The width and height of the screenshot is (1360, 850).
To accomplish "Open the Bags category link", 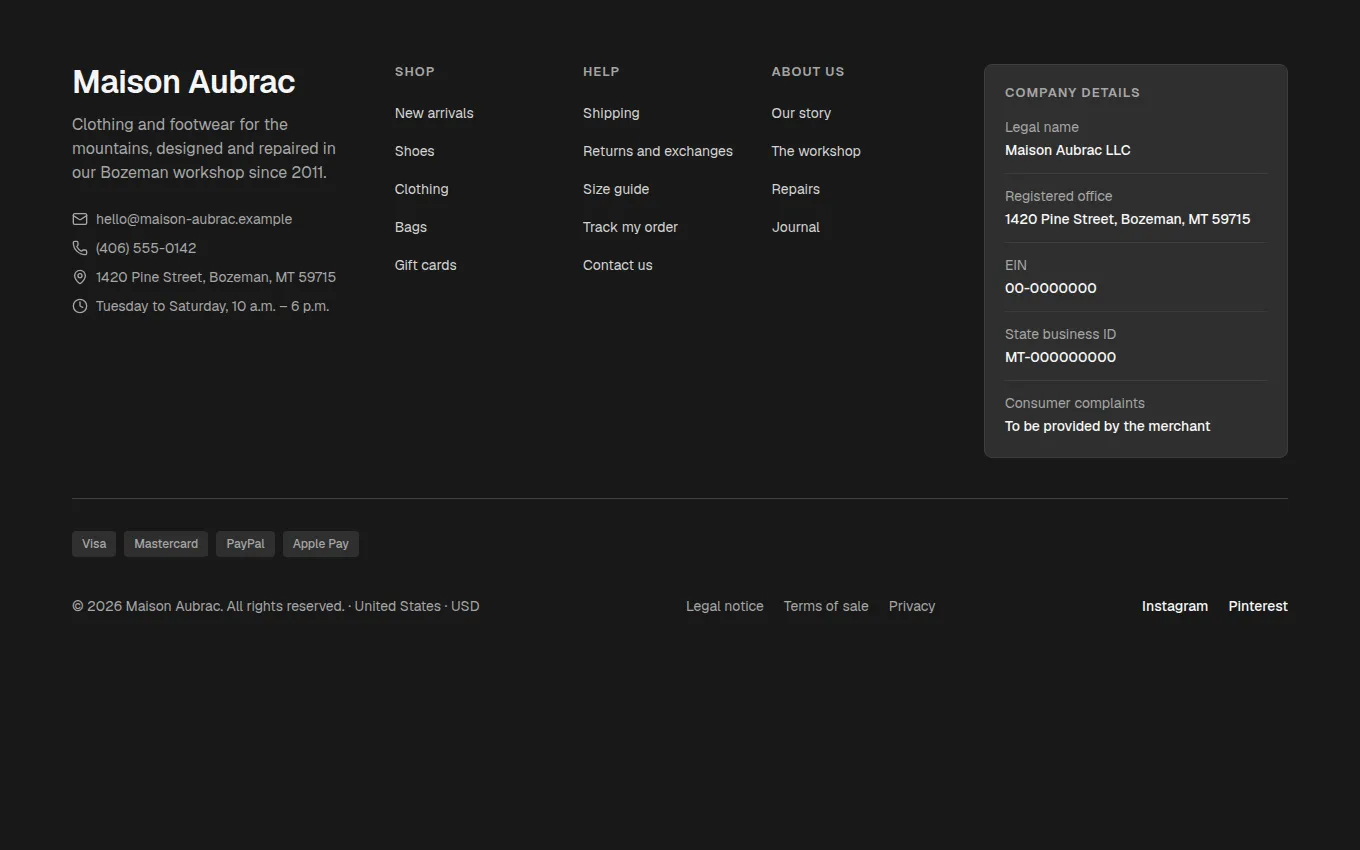I will tap(411, 227).
